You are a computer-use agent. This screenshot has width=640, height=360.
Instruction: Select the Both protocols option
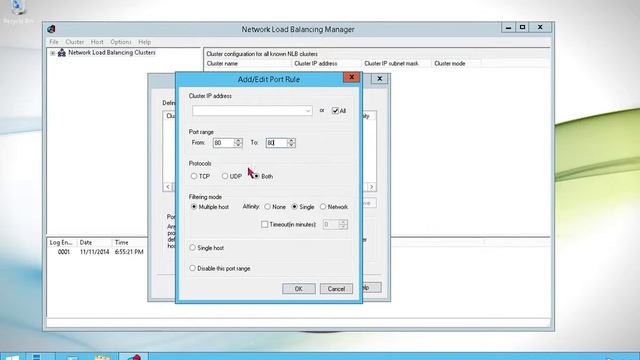pos(256,176)
